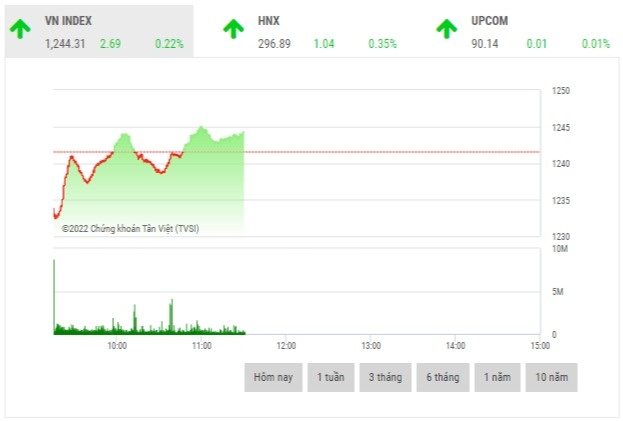Click the green up arrow beside UPCOM
The width and height of the screenshot is (623, 421).
click(x=447, y=29)
